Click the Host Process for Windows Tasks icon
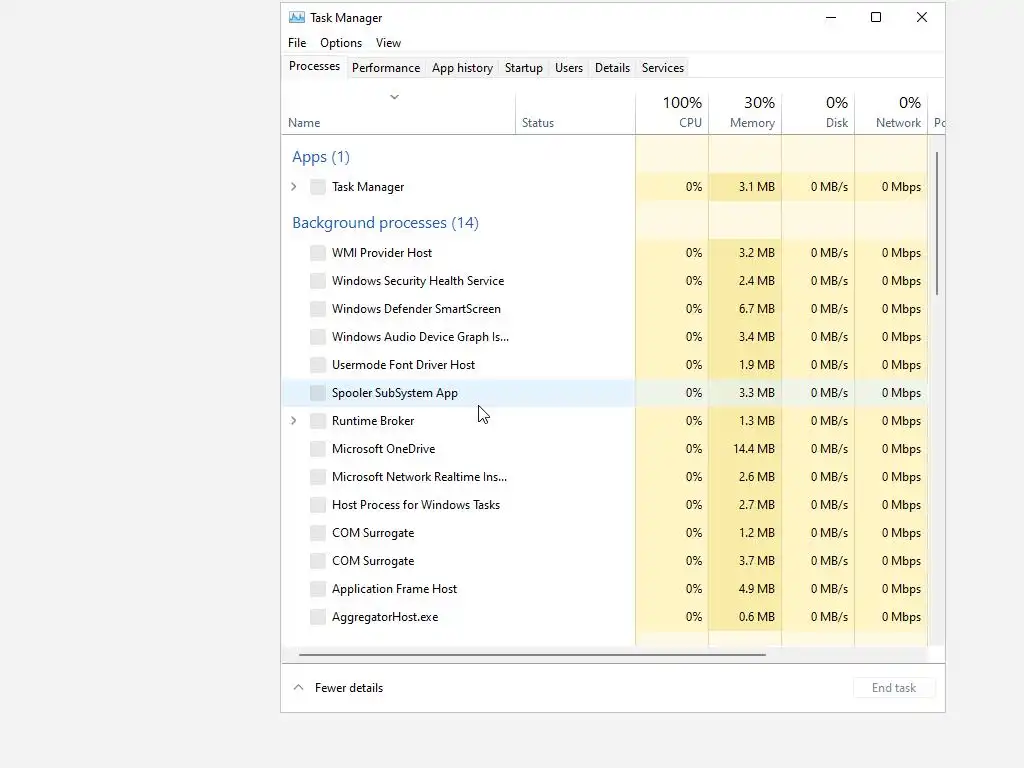The image size is (1024, 768). tap(318, 505)
